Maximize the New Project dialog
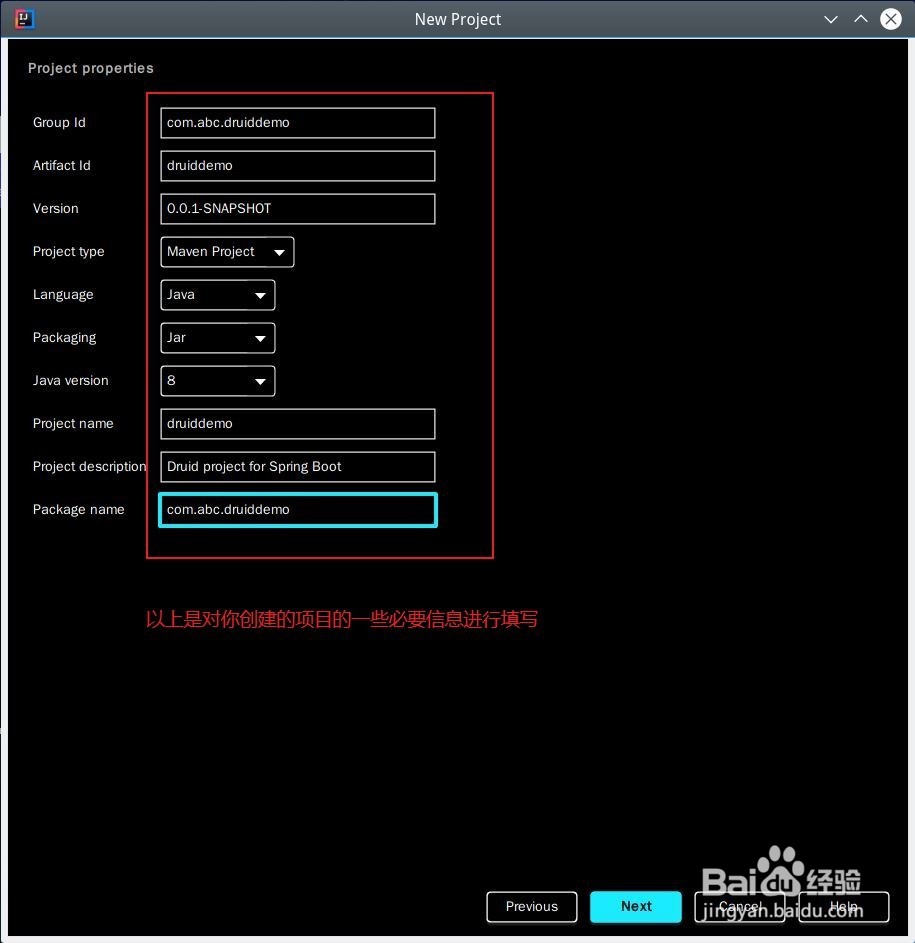Screen dimensions: 915x943 pos(861,19)
